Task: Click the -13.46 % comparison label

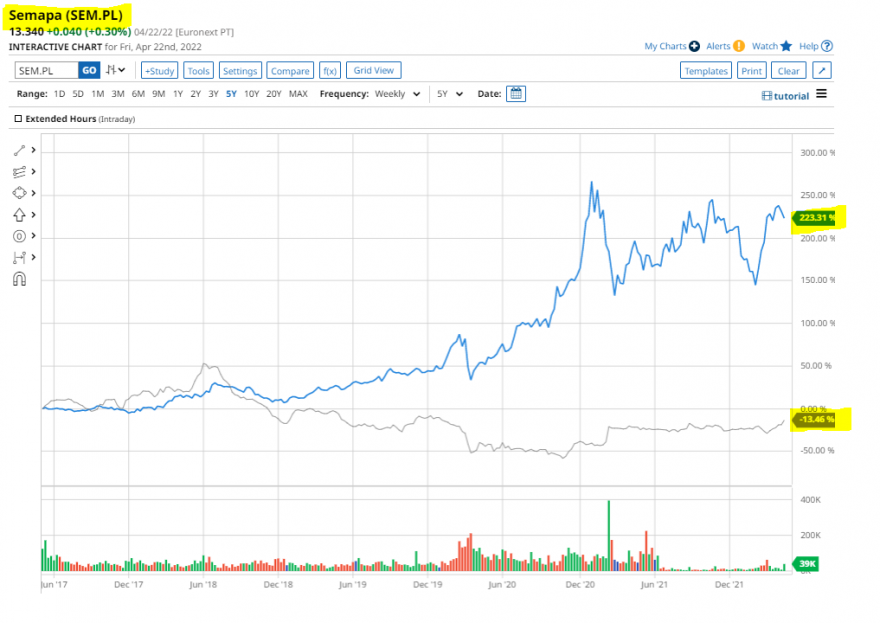Action: 814,419
